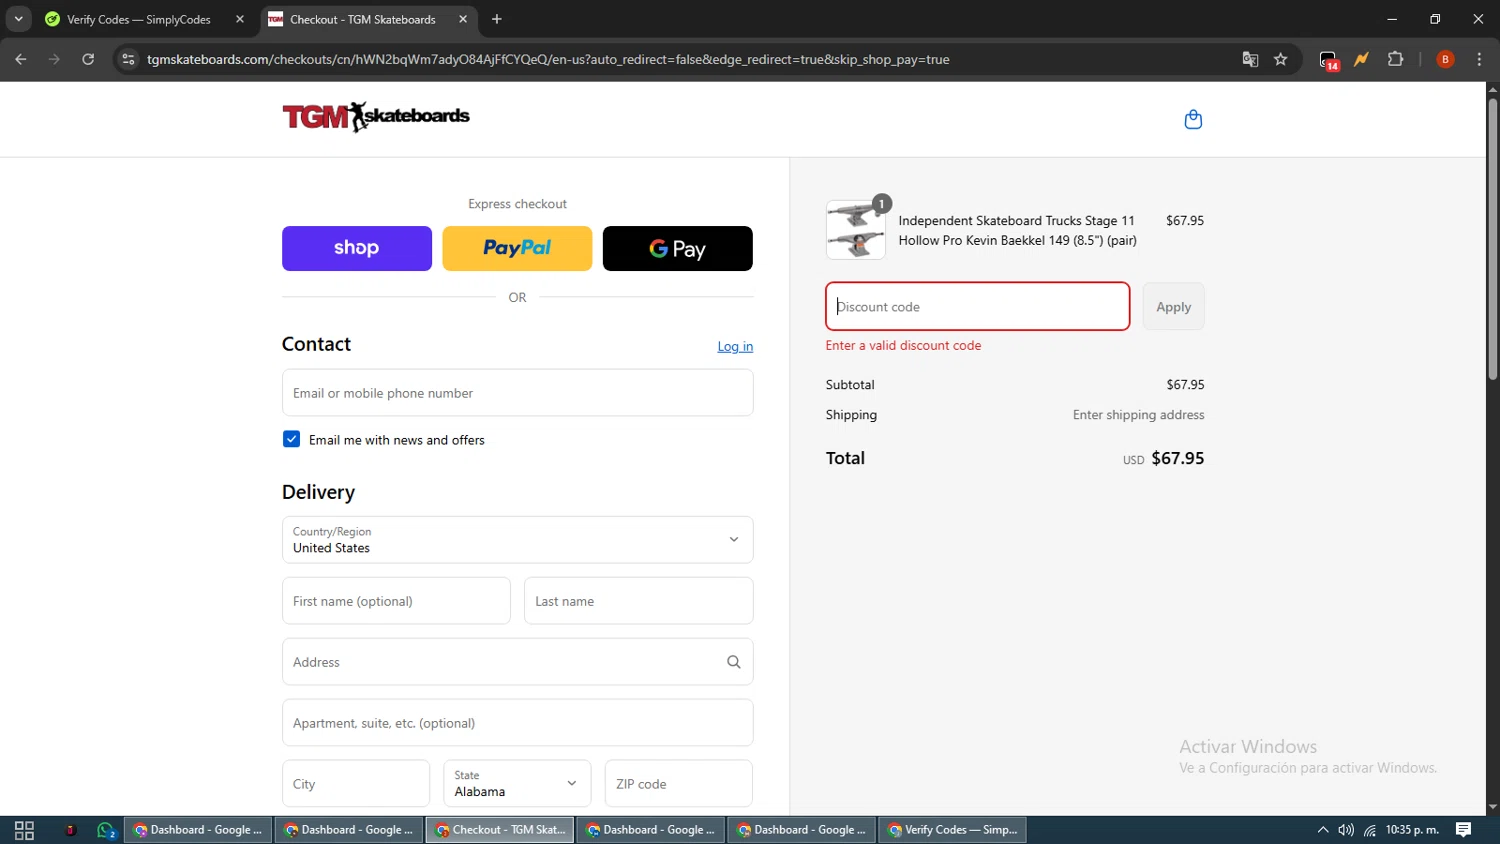Open the tab search dropdown arrow
This screenshot has height=844, width=1500.
18,19
